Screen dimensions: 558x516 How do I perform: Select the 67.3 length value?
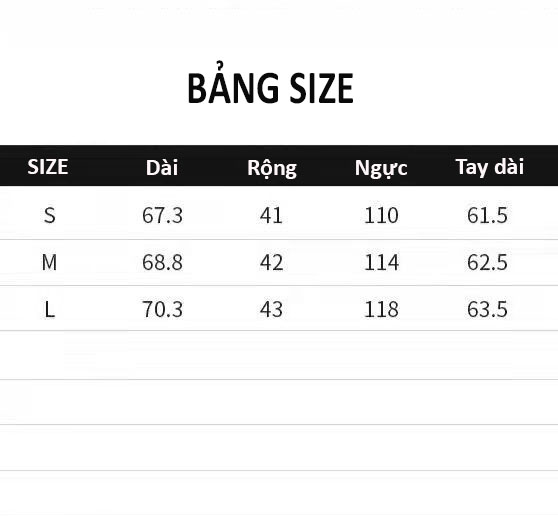tap(162, 215)
